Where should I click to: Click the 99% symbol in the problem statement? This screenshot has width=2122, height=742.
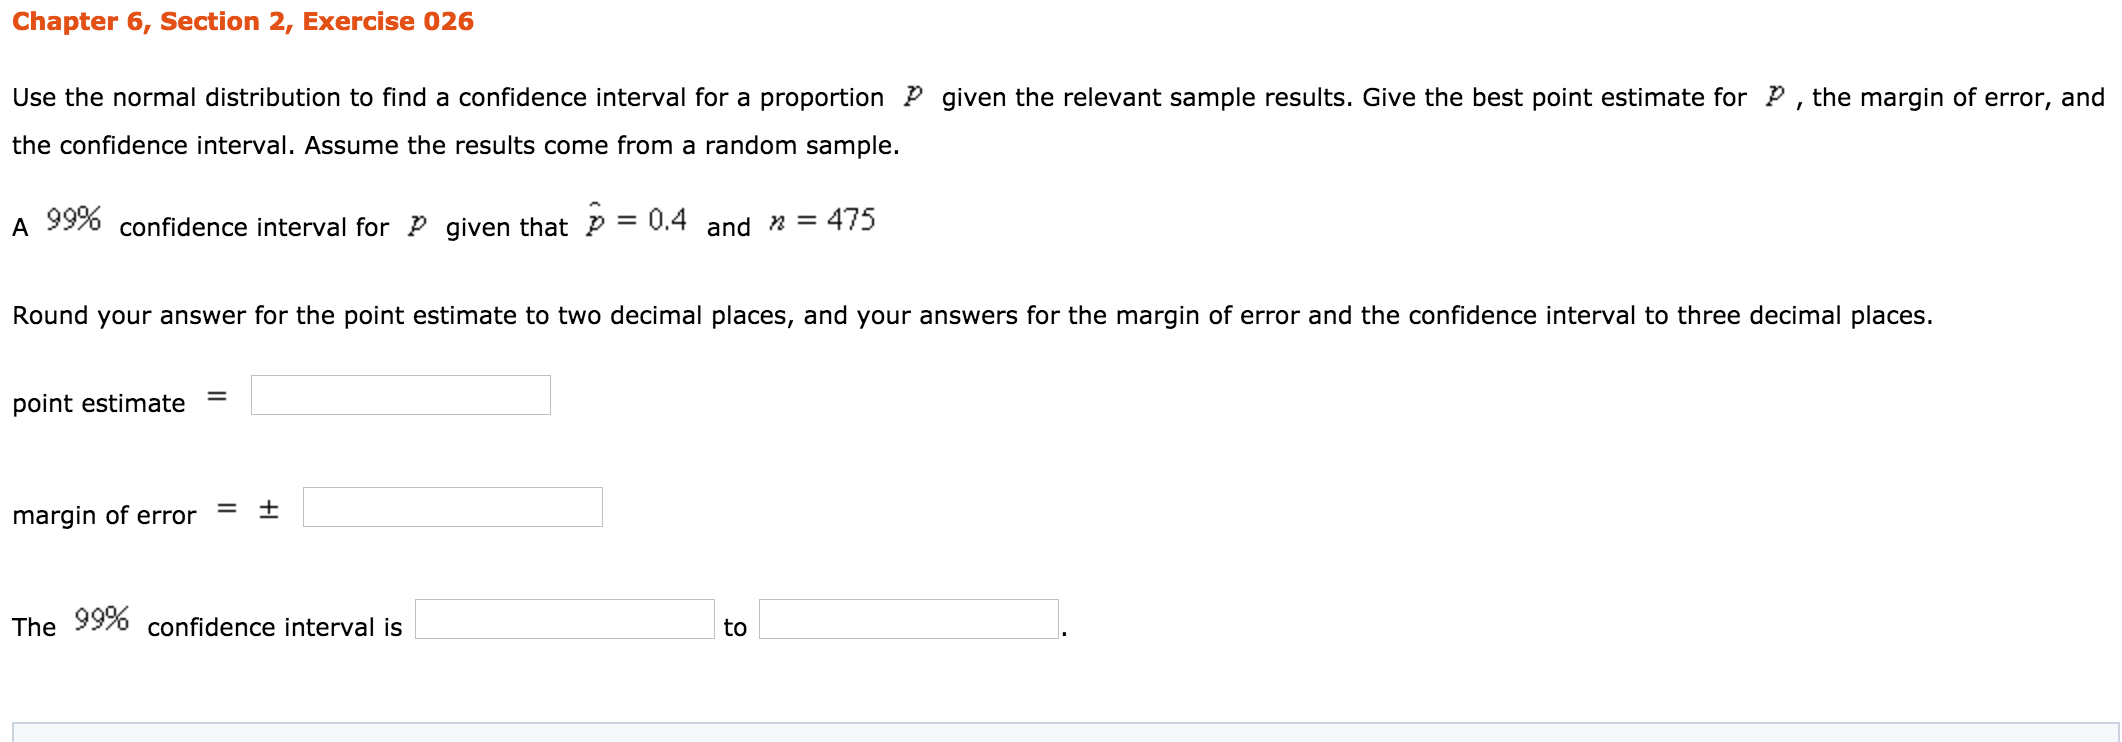pos(74,219)
